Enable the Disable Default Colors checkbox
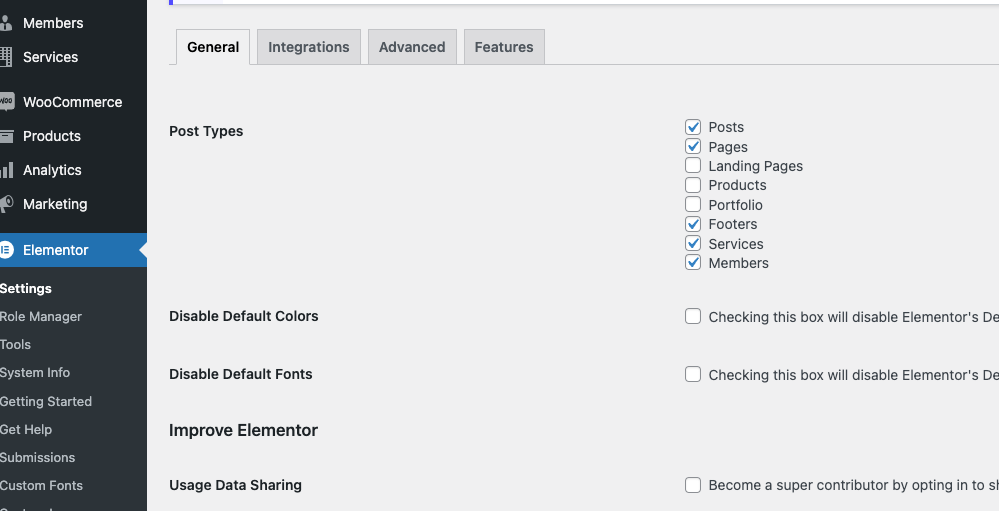999x511 pixels. click(693, 316)
